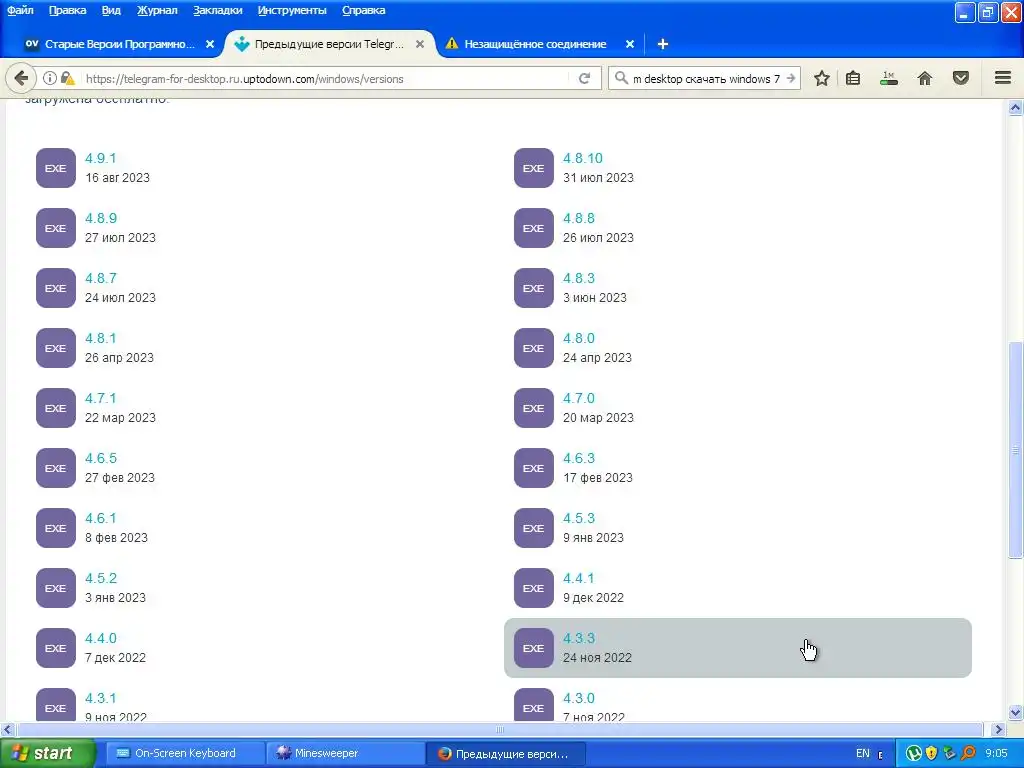The height and width of the screenshot is (768, 1024).
Task: Open version 4.6.5 link
Action: coord(101,458)
